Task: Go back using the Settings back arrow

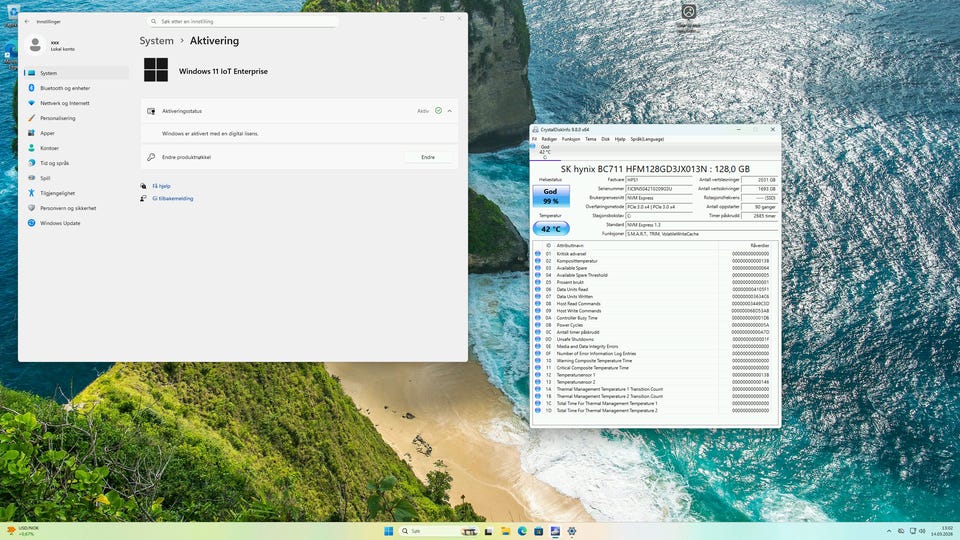Action: click(x=27, y=21)
